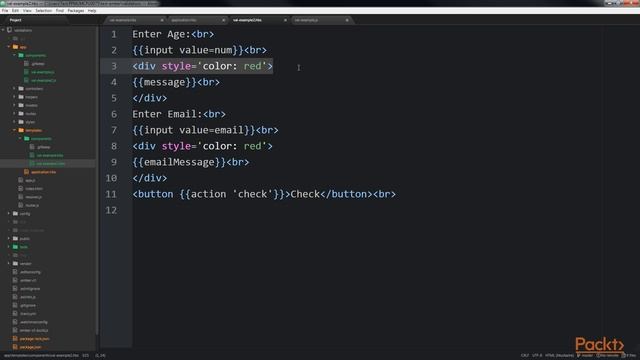Expand the helpers folder
640x360 pixels.
[14, 97]
